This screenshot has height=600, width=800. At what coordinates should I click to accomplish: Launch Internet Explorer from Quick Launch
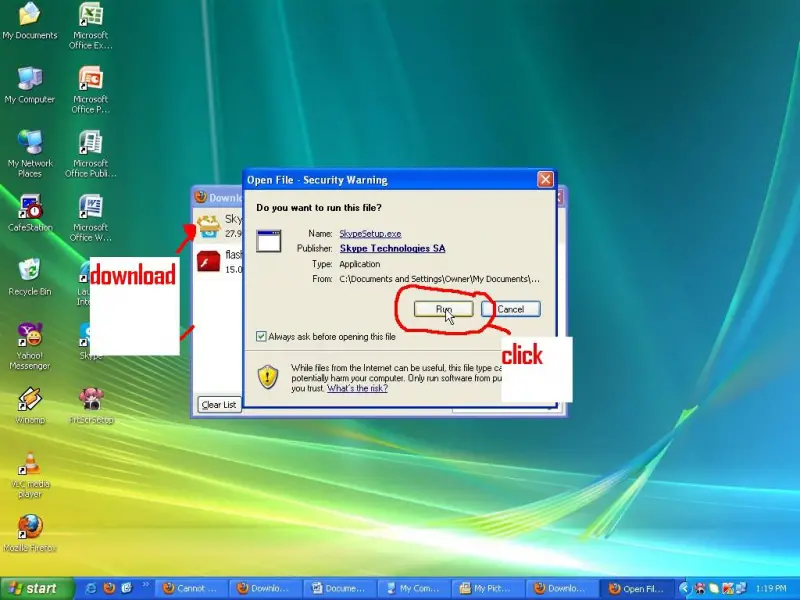pos(91,588)
